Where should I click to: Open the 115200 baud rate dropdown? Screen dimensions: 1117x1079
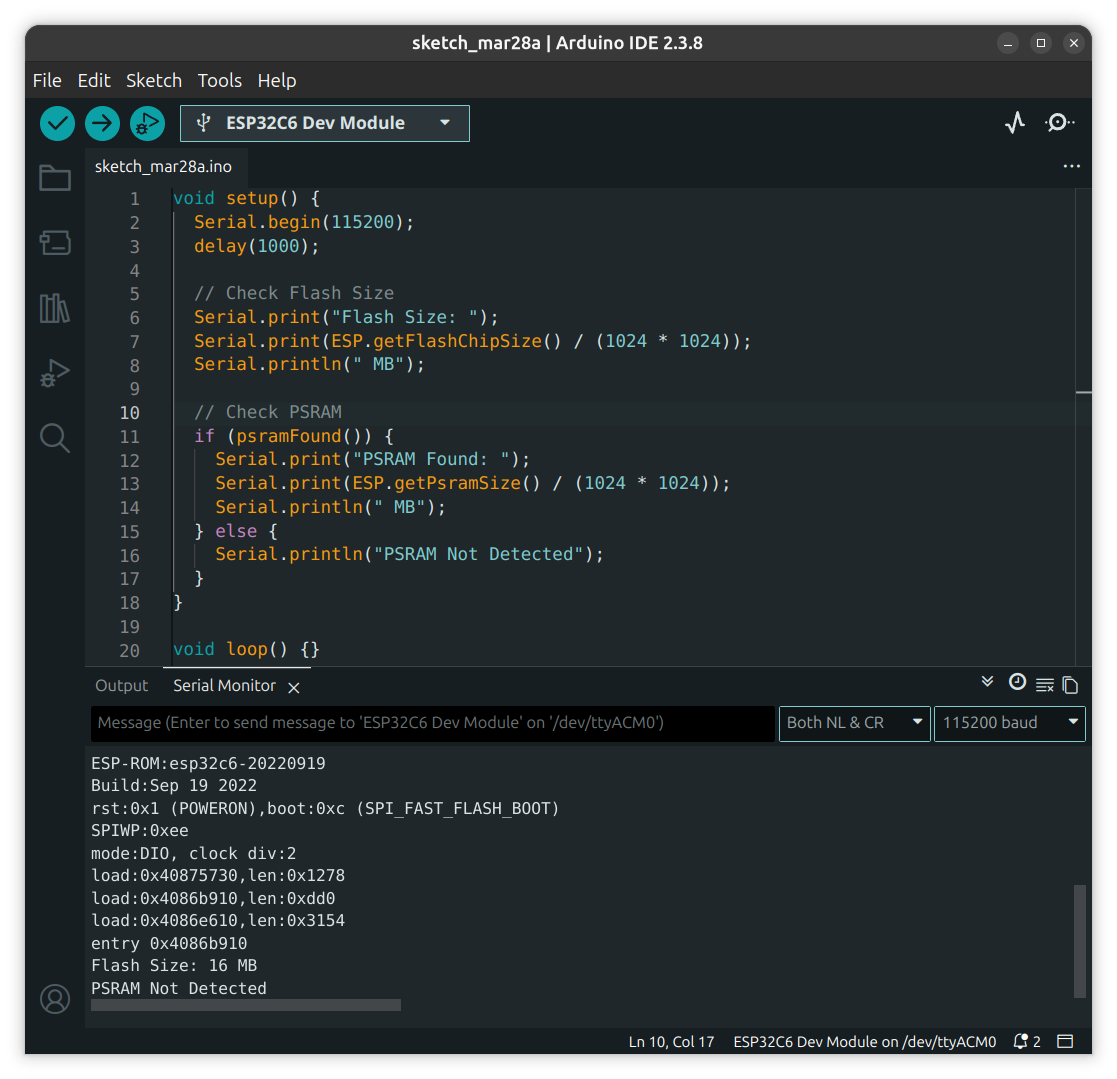[1009, 722]
